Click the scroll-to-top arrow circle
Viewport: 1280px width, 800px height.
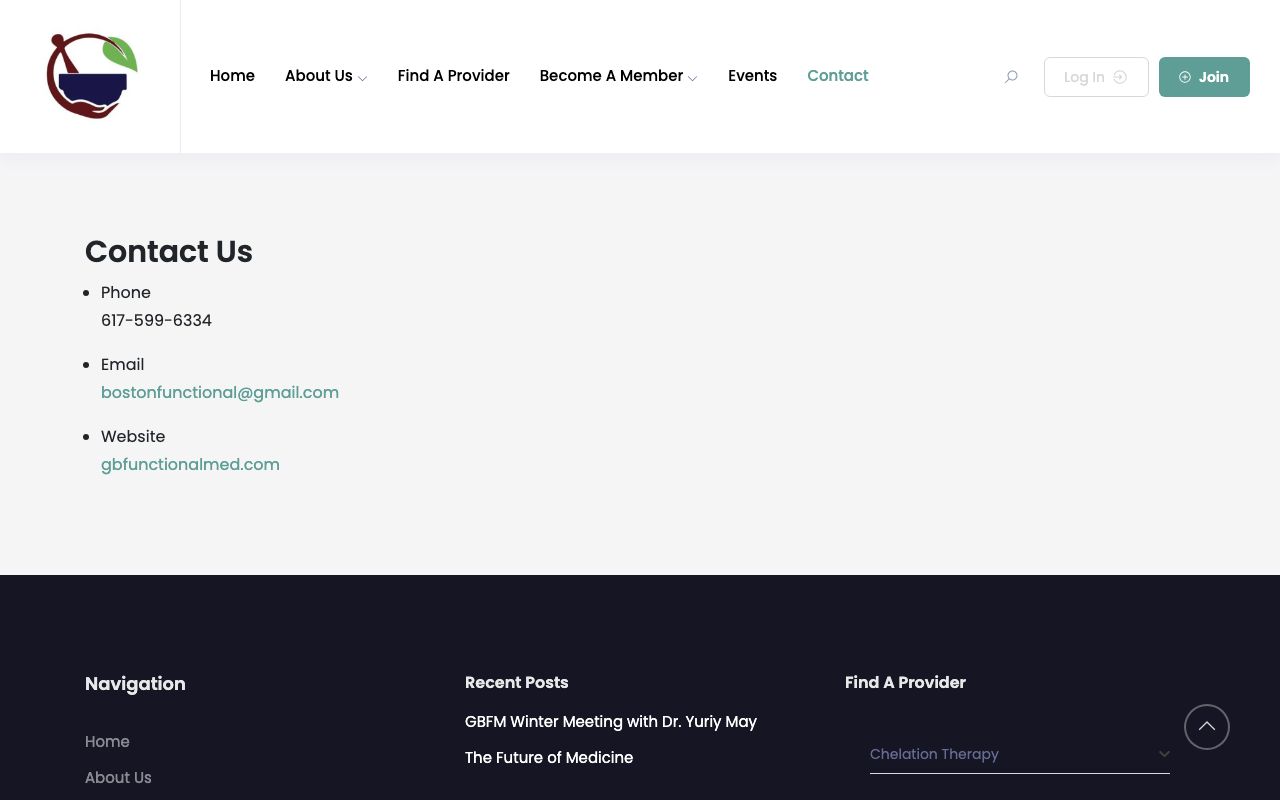pos(1206,727)
